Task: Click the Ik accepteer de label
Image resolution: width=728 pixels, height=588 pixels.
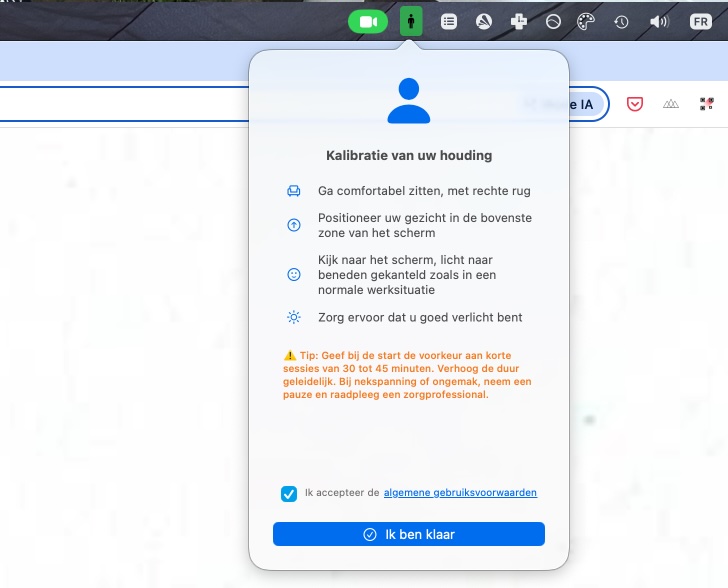Action: pos(342,492)
